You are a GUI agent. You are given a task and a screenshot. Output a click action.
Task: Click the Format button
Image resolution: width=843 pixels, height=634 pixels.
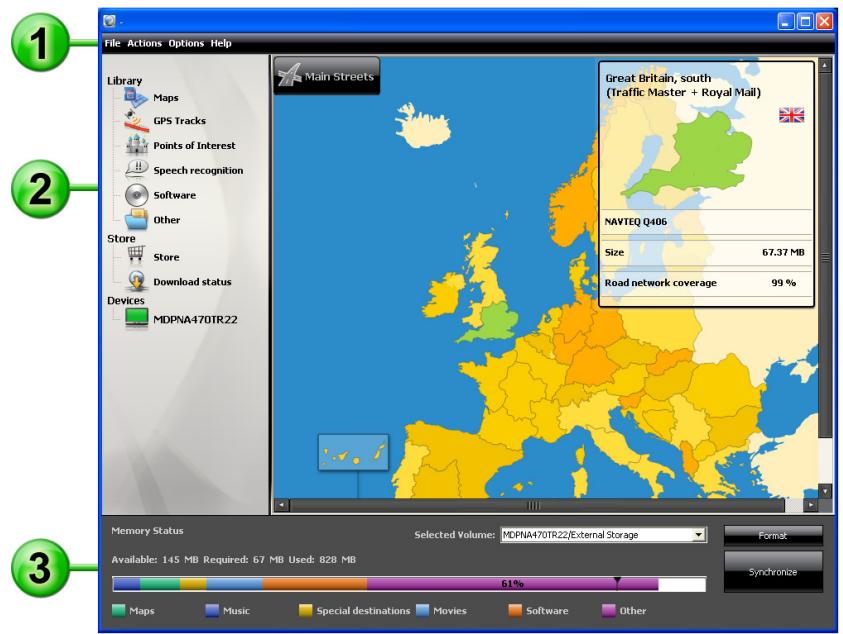tap(773, 536)
